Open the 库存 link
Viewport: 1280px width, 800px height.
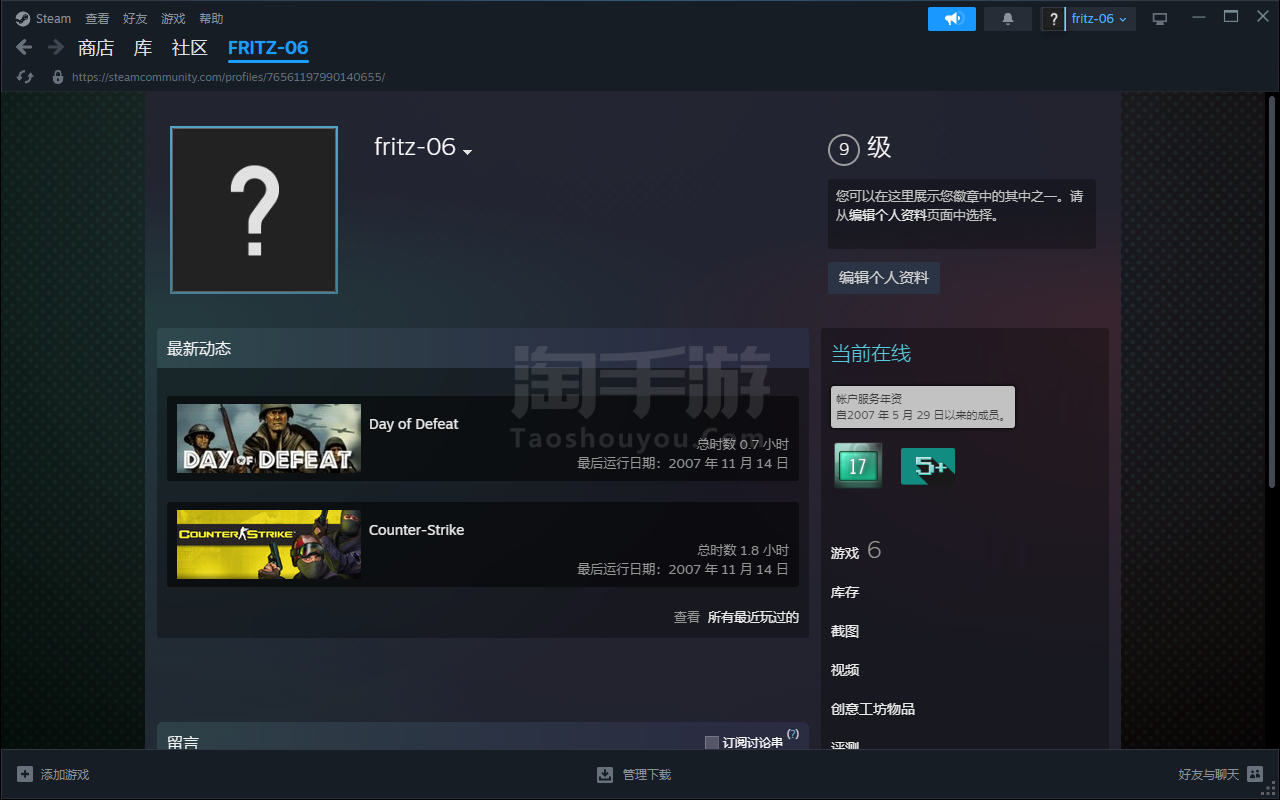point(845,593)
